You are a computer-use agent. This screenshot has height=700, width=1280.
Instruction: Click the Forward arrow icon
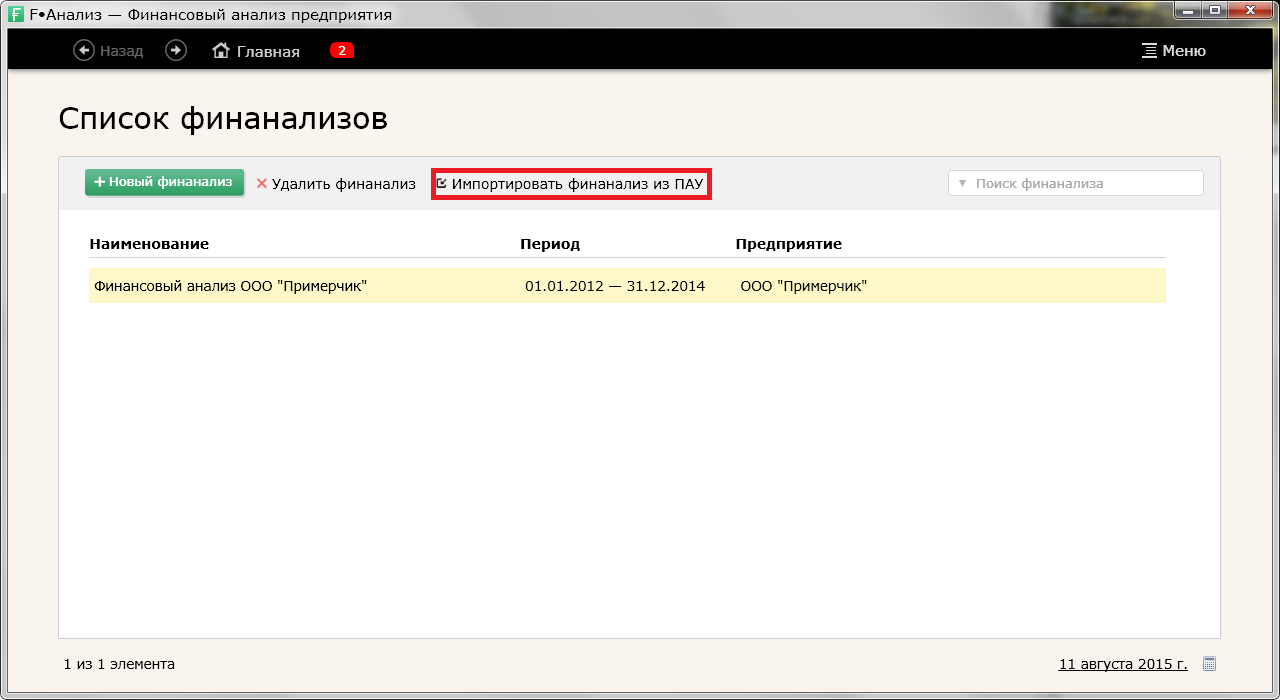coord(176,51)
